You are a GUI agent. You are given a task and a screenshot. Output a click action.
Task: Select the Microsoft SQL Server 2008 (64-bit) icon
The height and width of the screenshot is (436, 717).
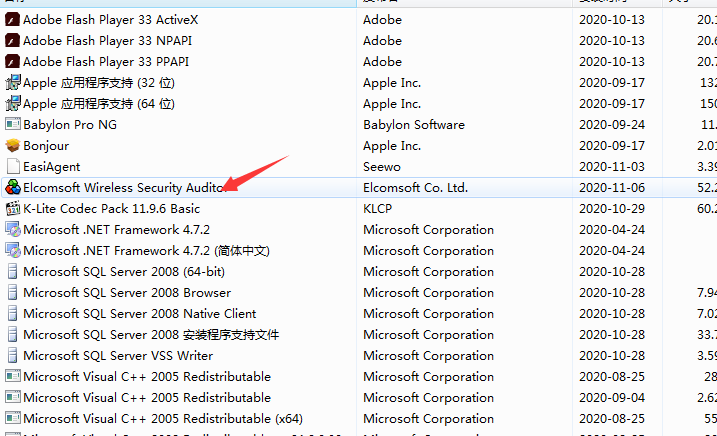(x=13, y=272)
